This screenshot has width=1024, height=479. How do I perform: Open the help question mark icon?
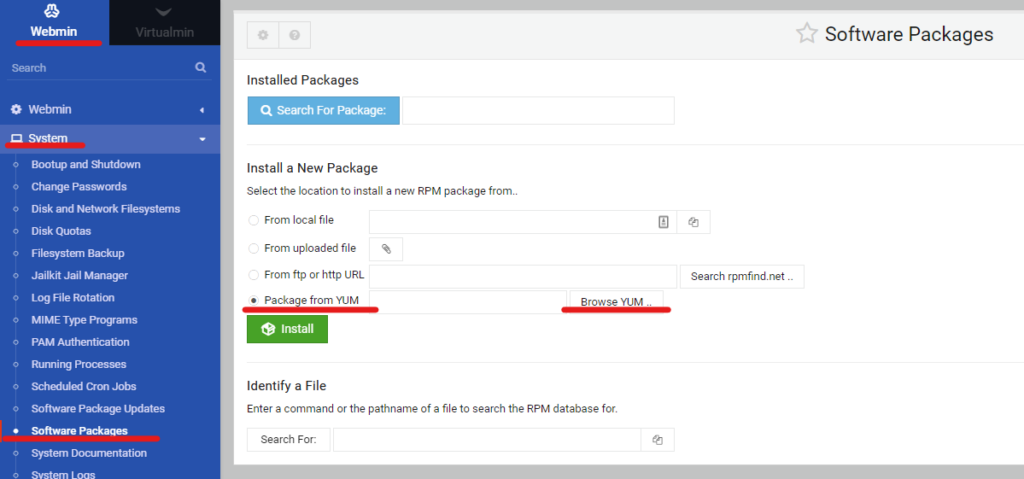click(295, 35)
